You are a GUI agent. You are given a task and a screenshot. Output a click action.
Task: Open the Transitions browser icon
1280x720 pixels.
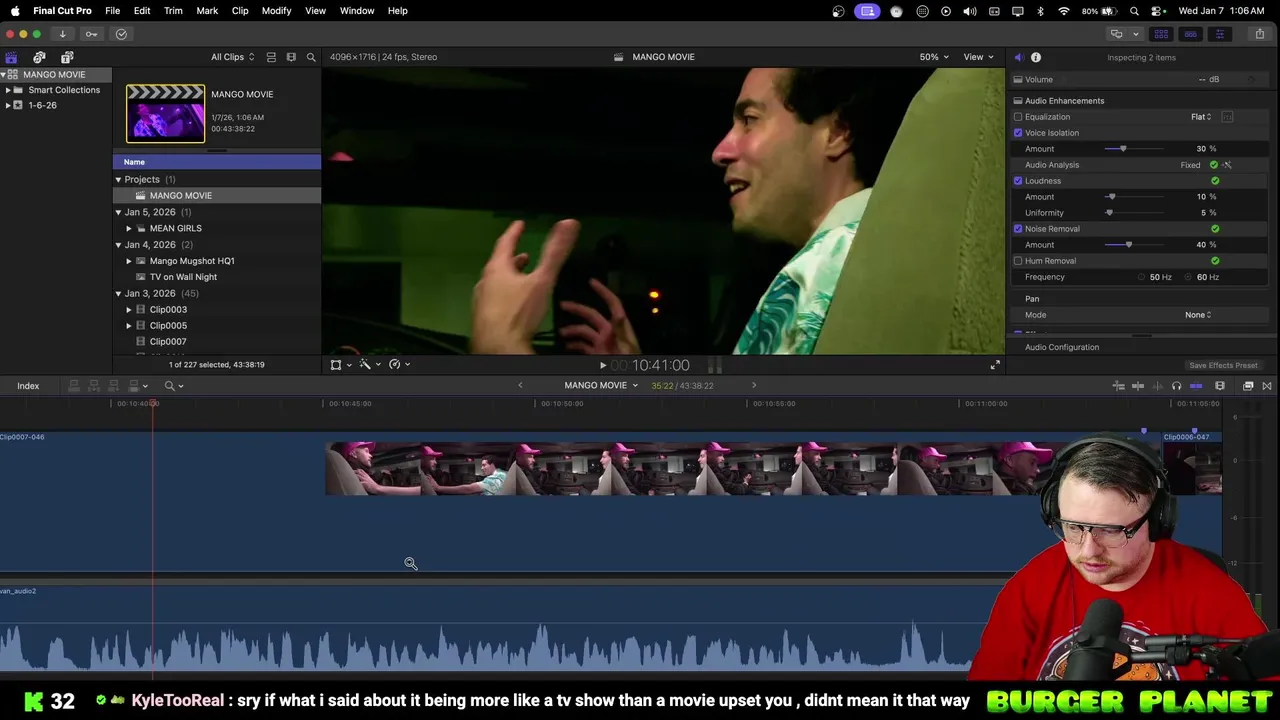[1267, 386]
